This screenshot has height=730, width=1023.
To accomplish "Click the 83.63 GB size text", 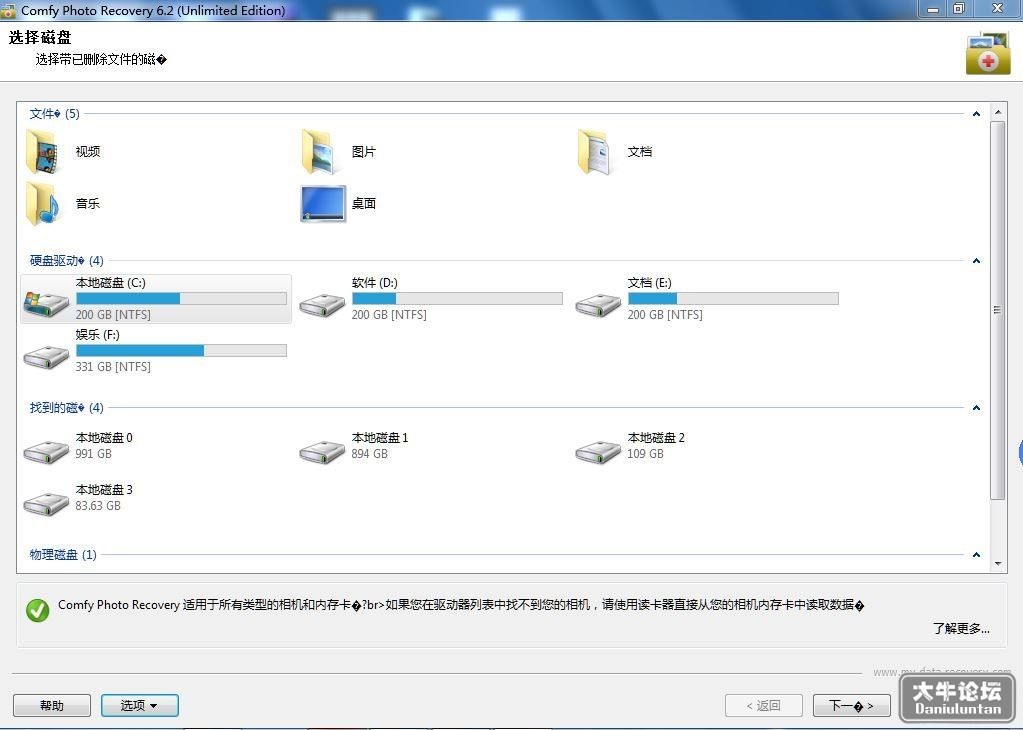I will pyautogui.click(x=98, y=506).
